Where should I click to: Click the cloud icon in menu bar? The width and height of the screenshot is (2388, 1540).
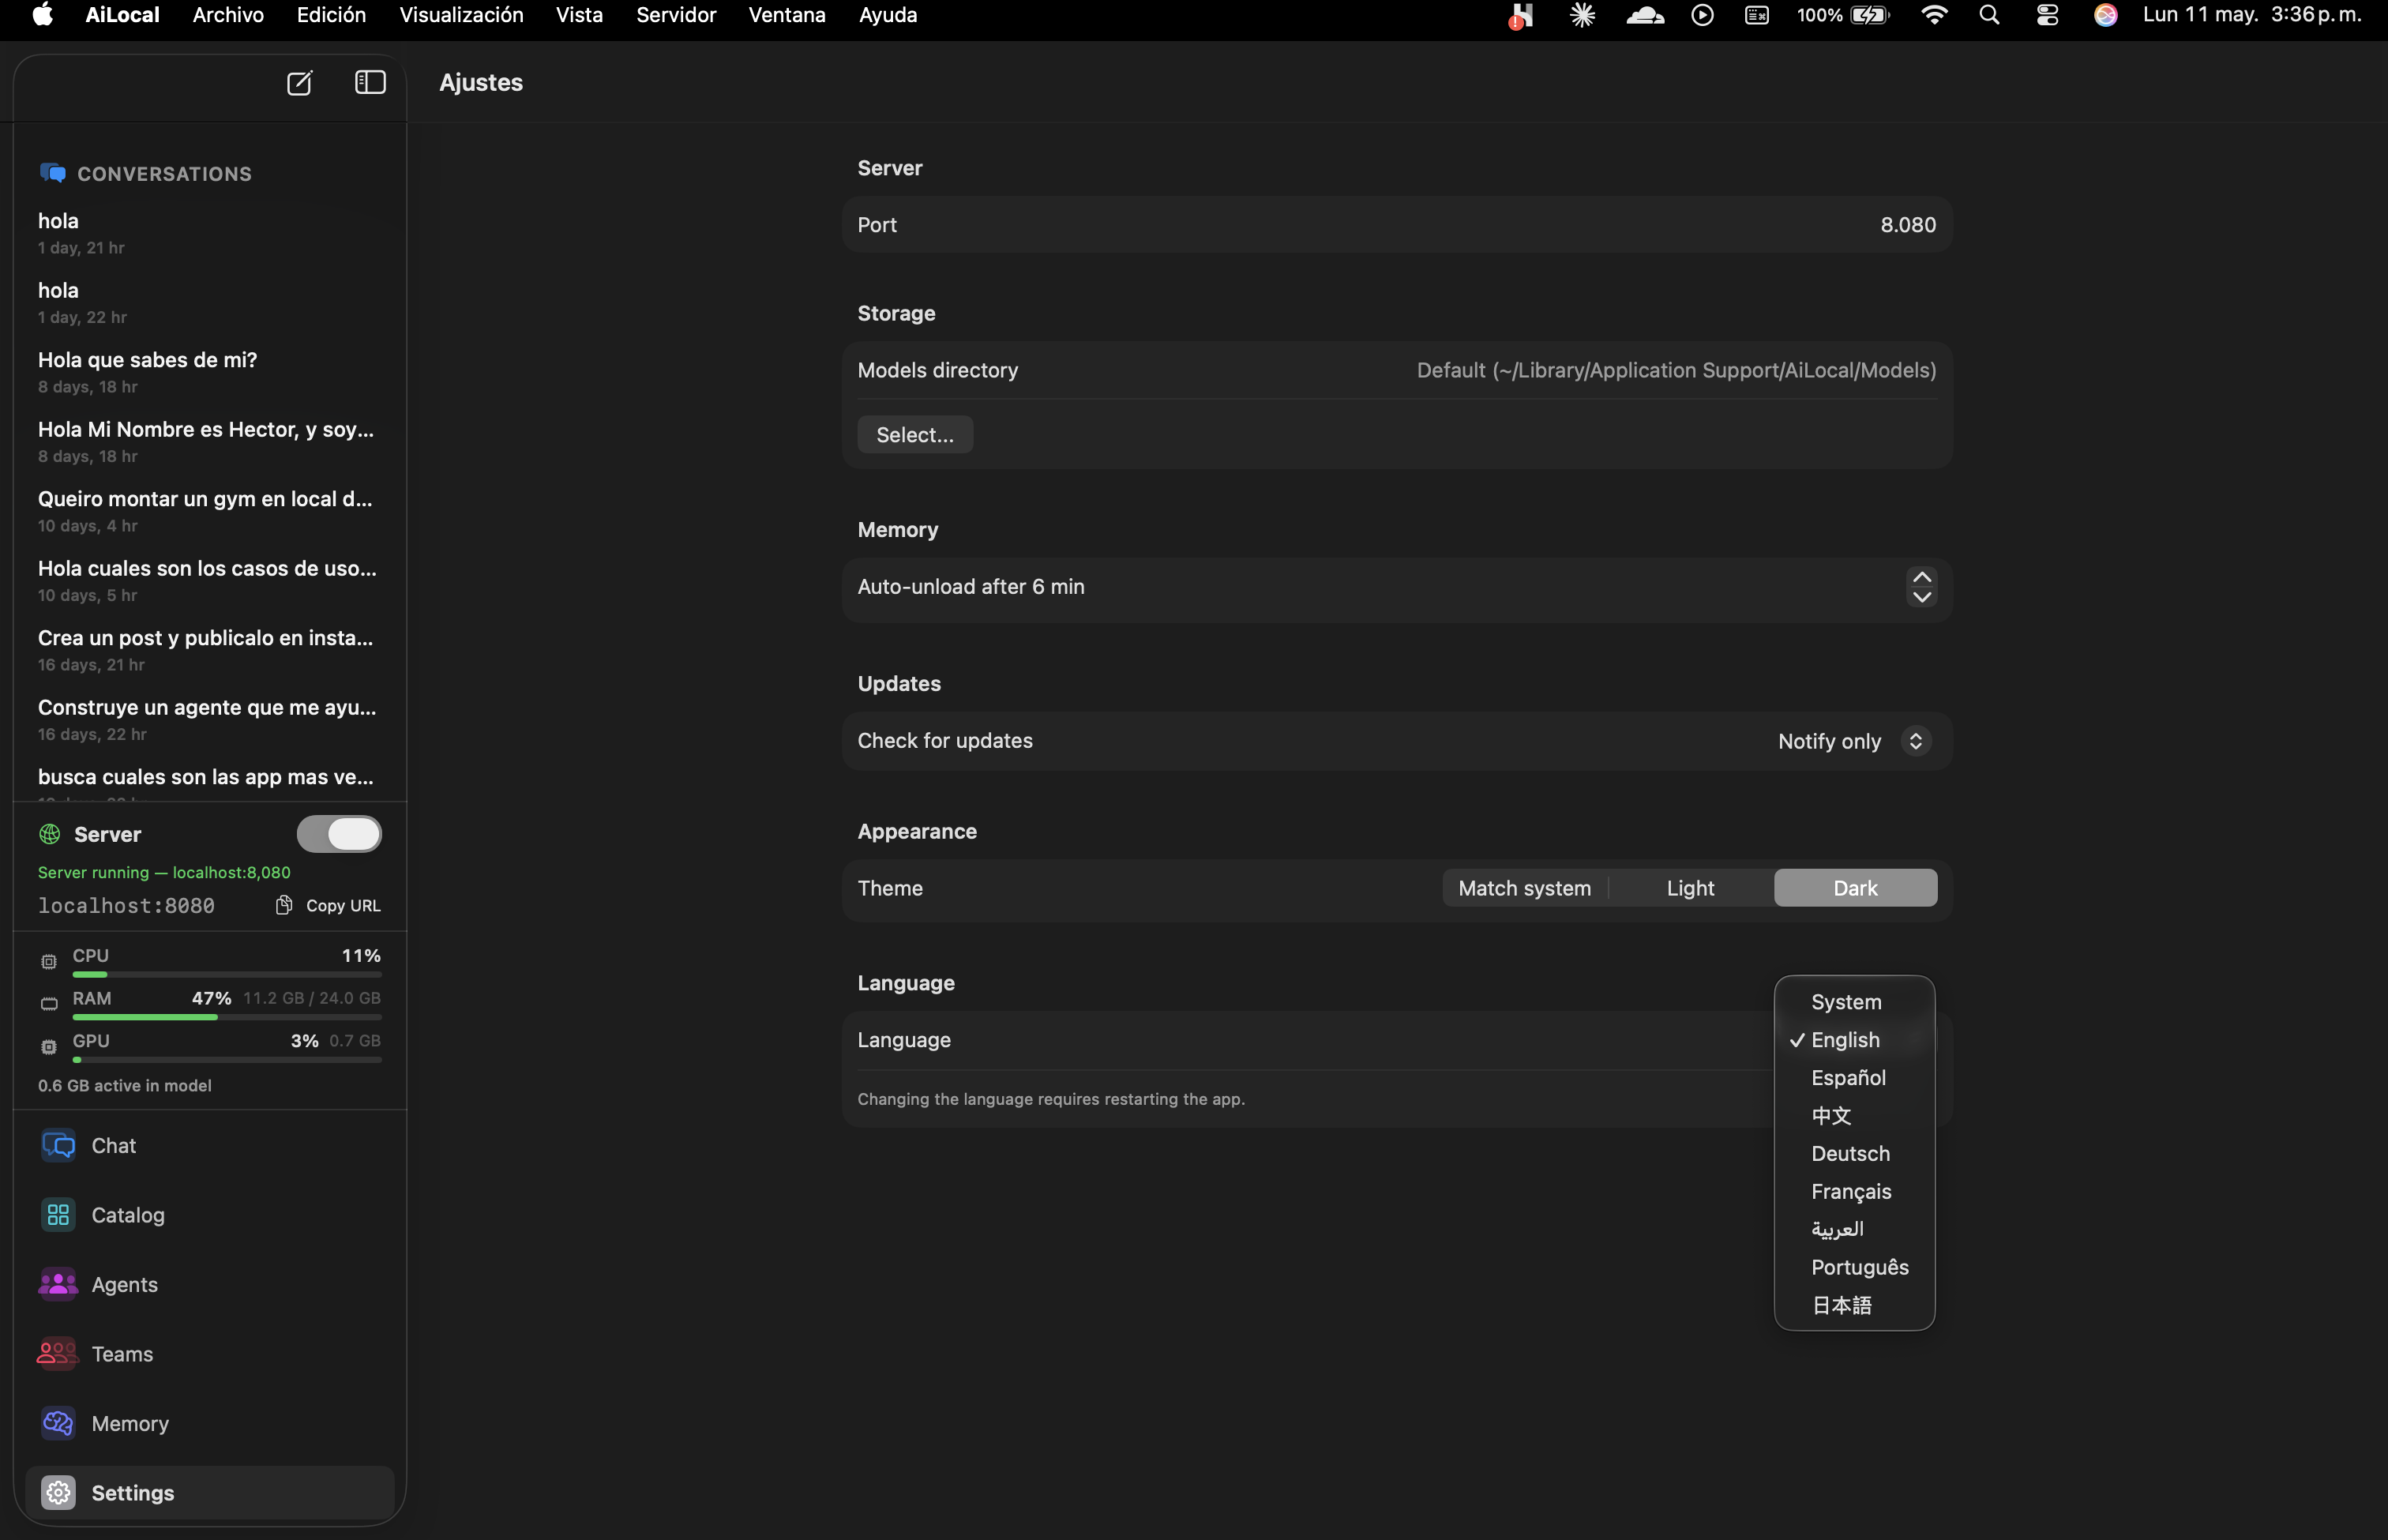[1645, 15]
